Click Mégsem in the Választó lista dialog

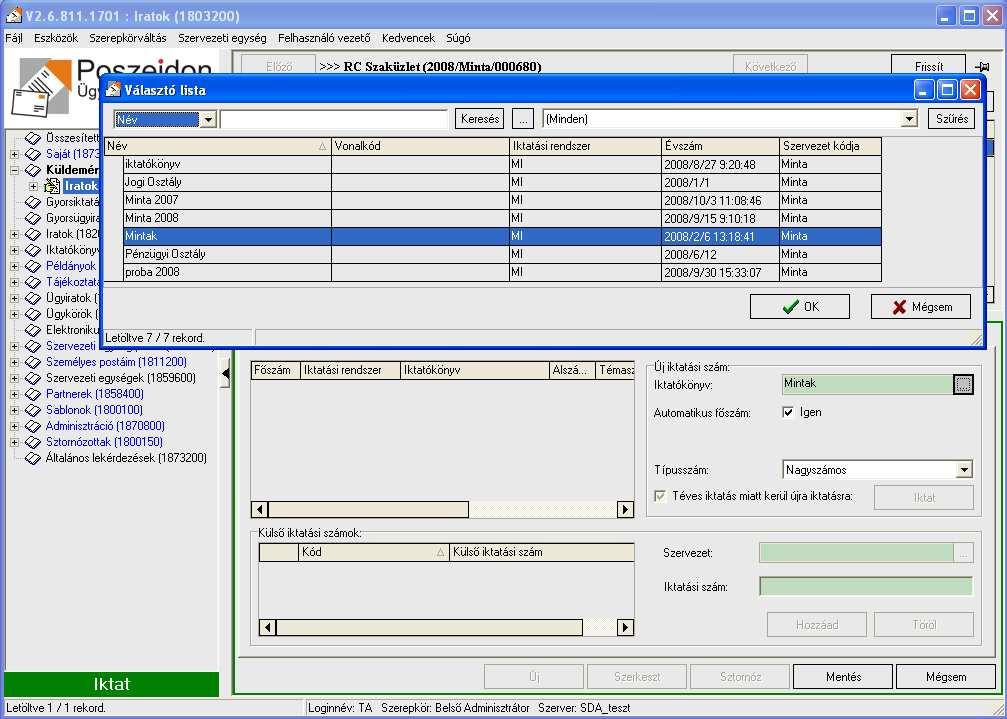coord(921,307)
